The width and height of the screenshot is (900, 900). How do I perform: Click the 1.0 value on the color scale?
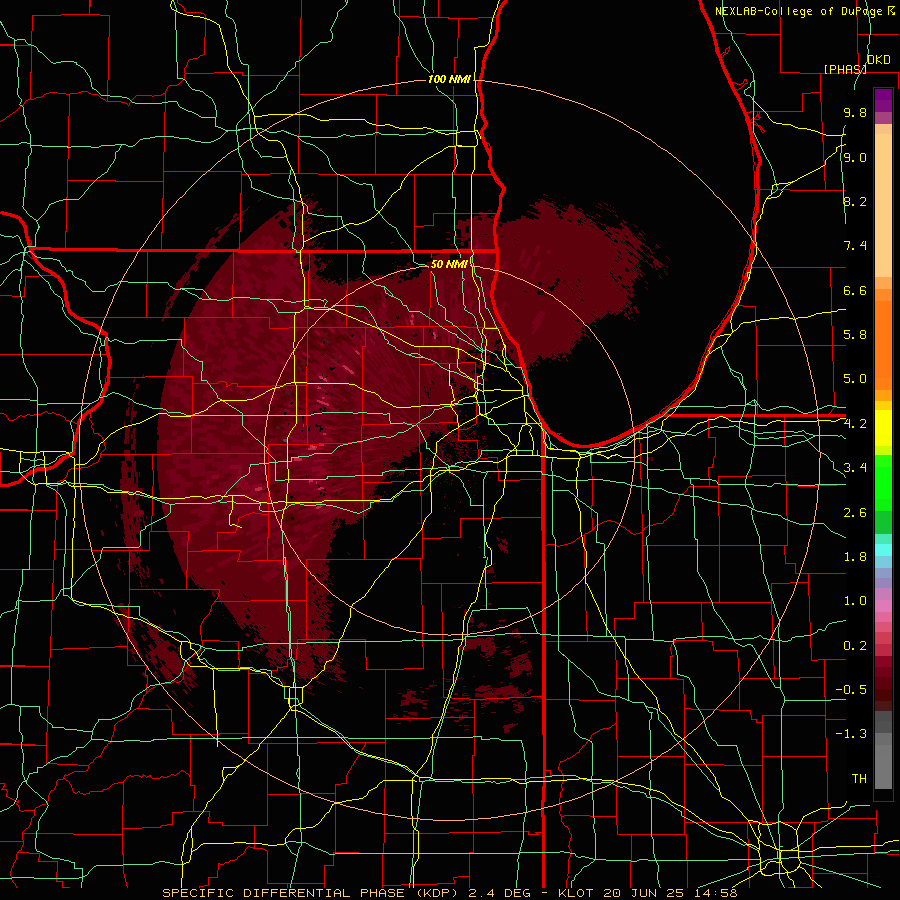point(855,601)
